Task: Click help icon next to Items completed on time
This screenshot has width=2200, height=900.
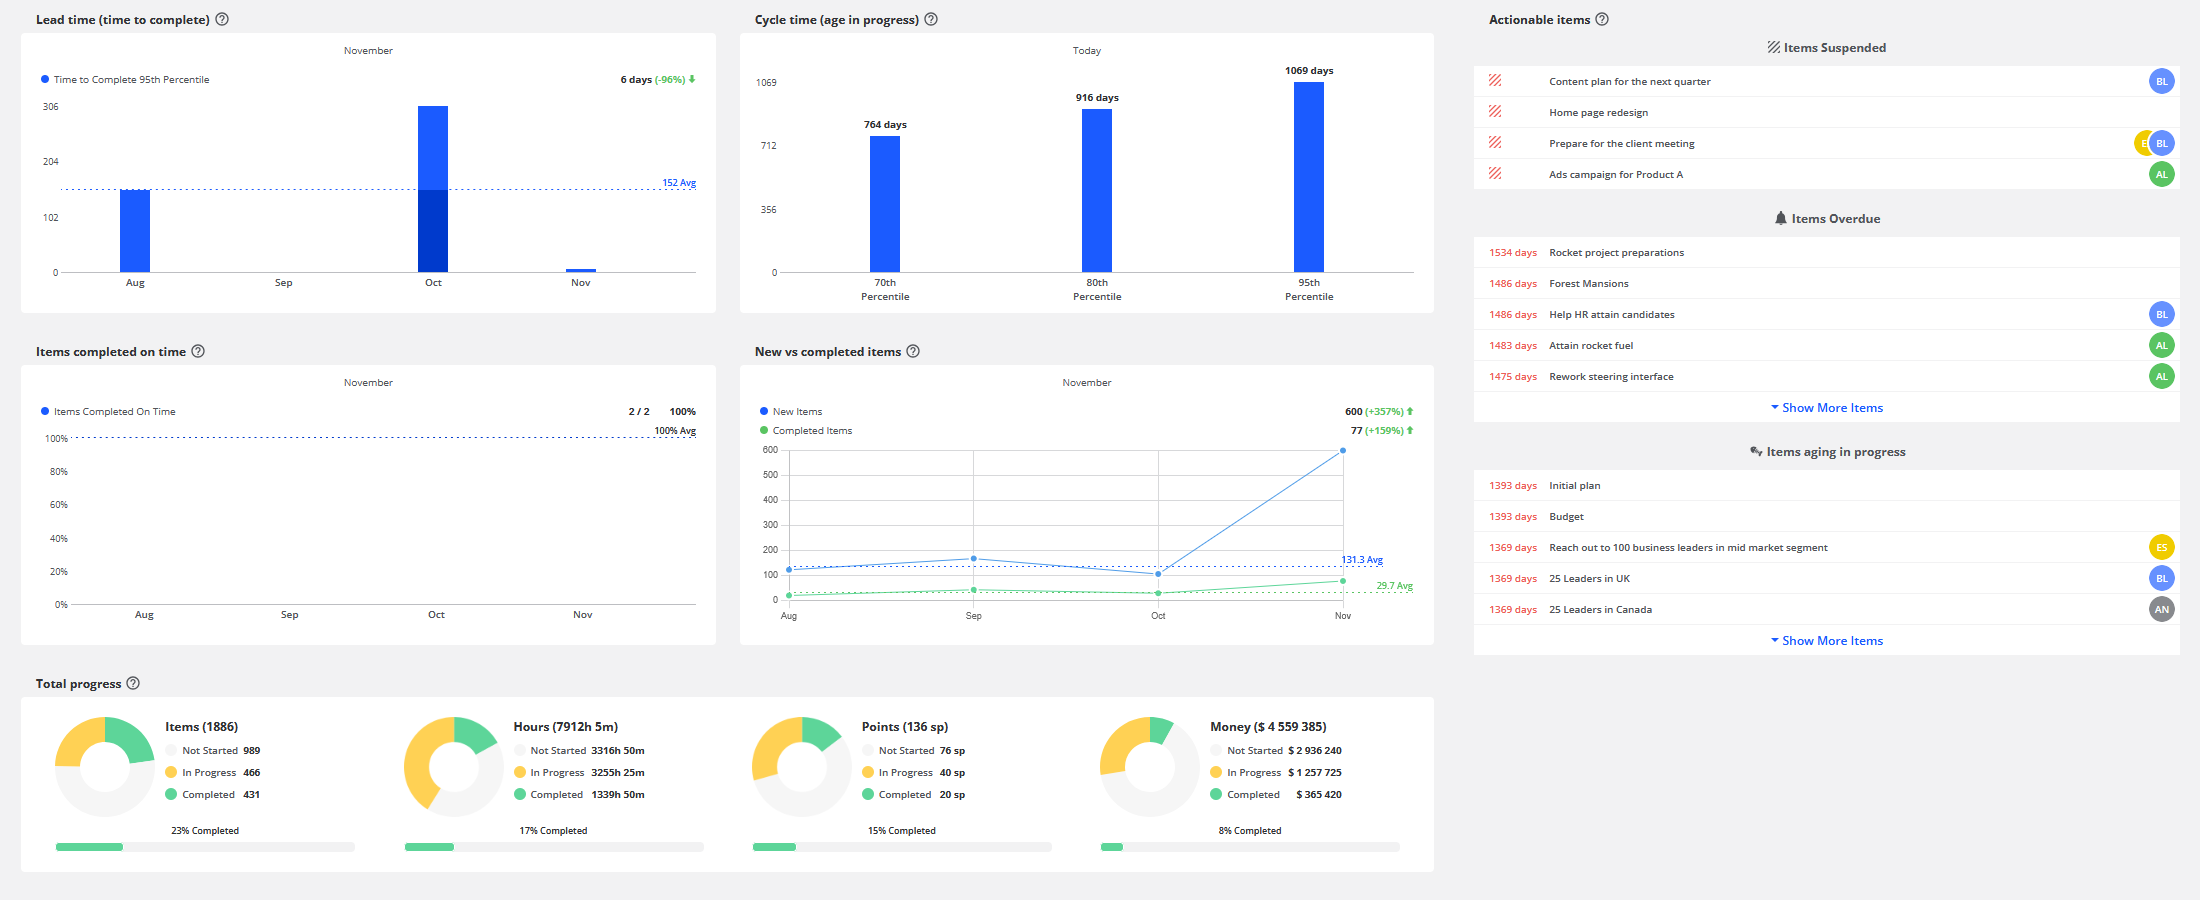Action: [x=198, y=351]
